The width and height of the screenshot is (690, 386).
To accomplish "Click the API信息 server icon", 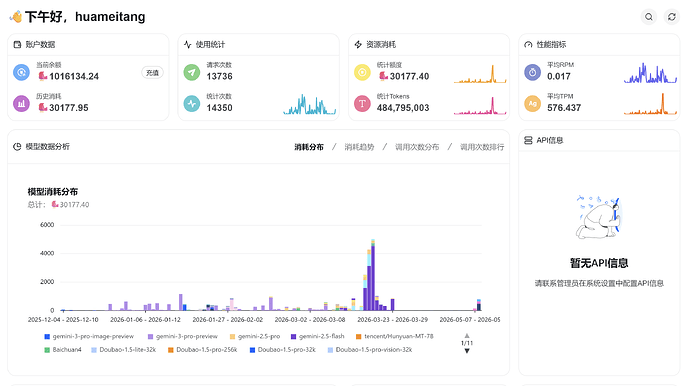I will (528, 140).
